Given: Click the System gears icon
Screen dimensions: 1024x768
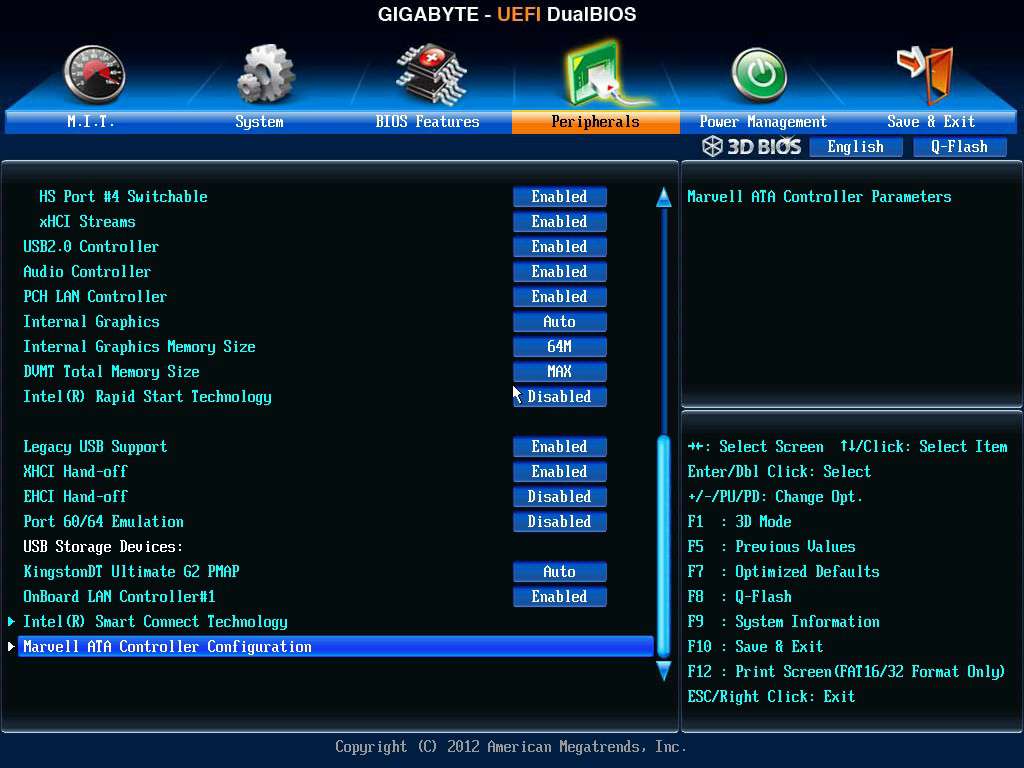Looking at the screenshot, I should (265, 74).
